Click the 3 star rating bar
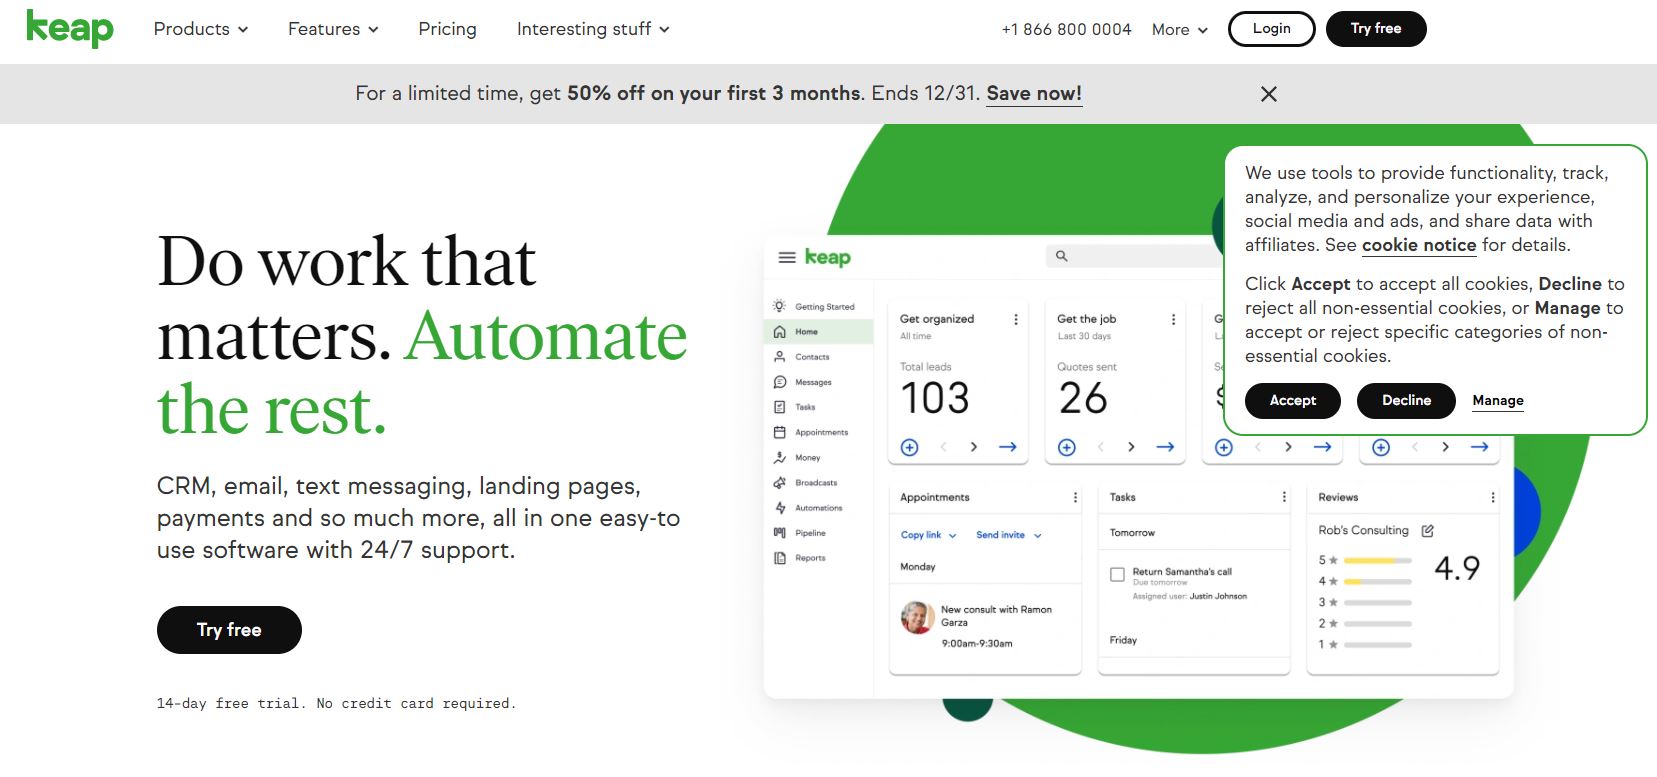Viewport: 1657px width, 777px height. point(1377,602)
